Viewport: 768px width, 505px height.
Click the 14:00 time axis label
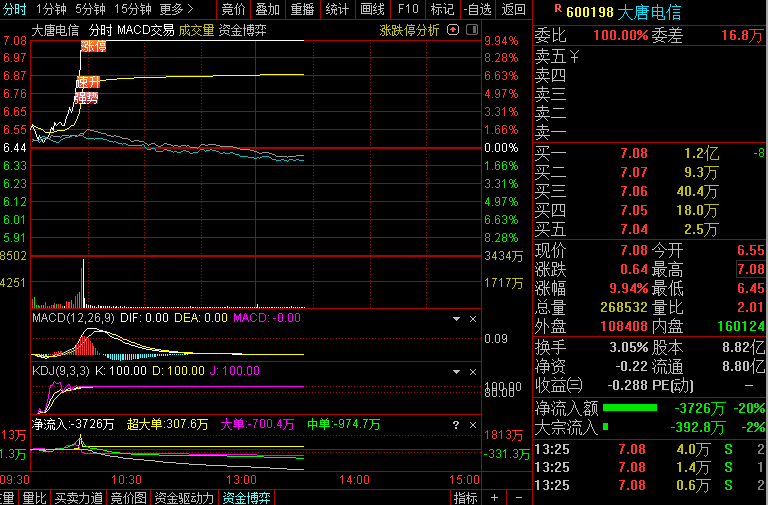pos(355,480)
